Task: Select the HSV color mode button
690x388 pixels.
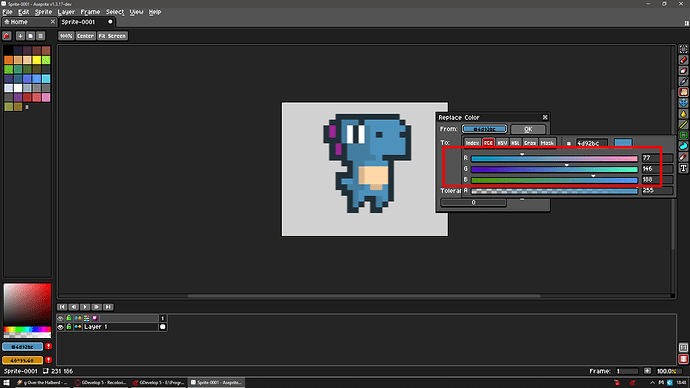Action: click(502, 143)
